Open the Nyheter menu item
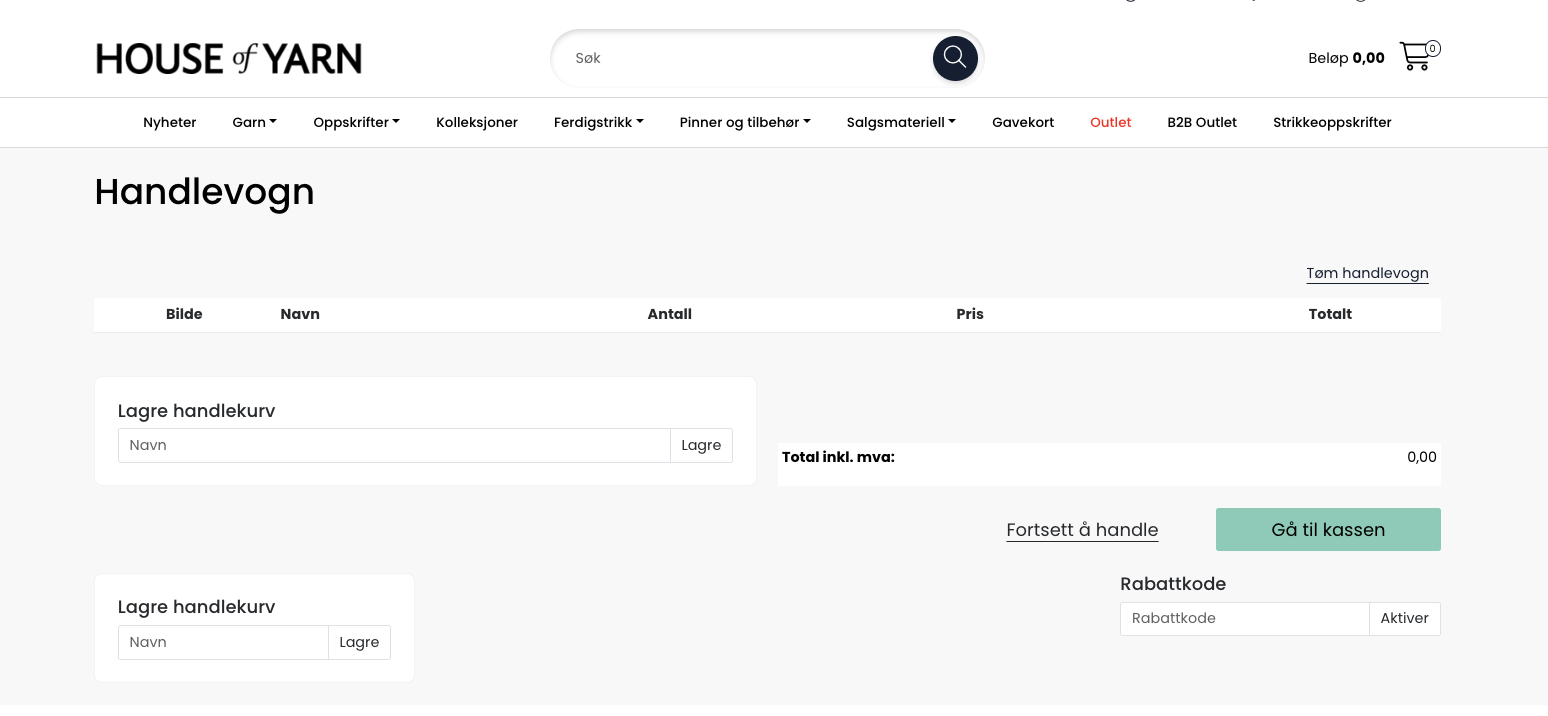The image size is (1548, 716). pyautogui.click(x=170, y=122)
